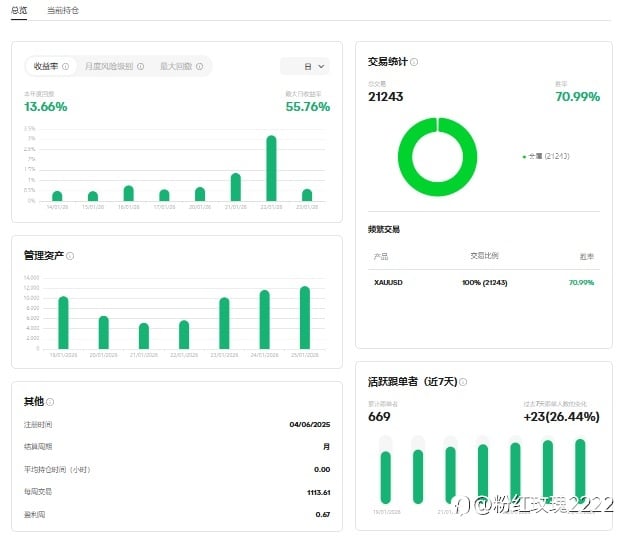Click the info icon next to 管理资产
This screenshot has height=540, width=620.
click(70, 256)
